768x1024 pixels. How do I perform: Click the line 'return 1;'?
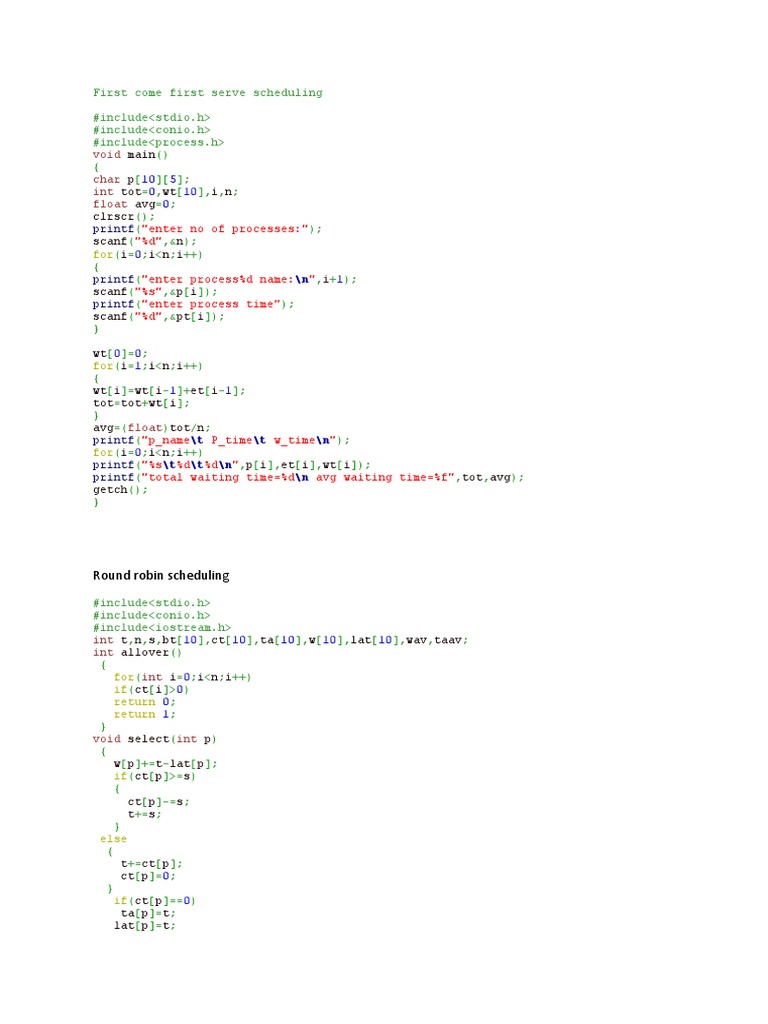tap(144, 714)
